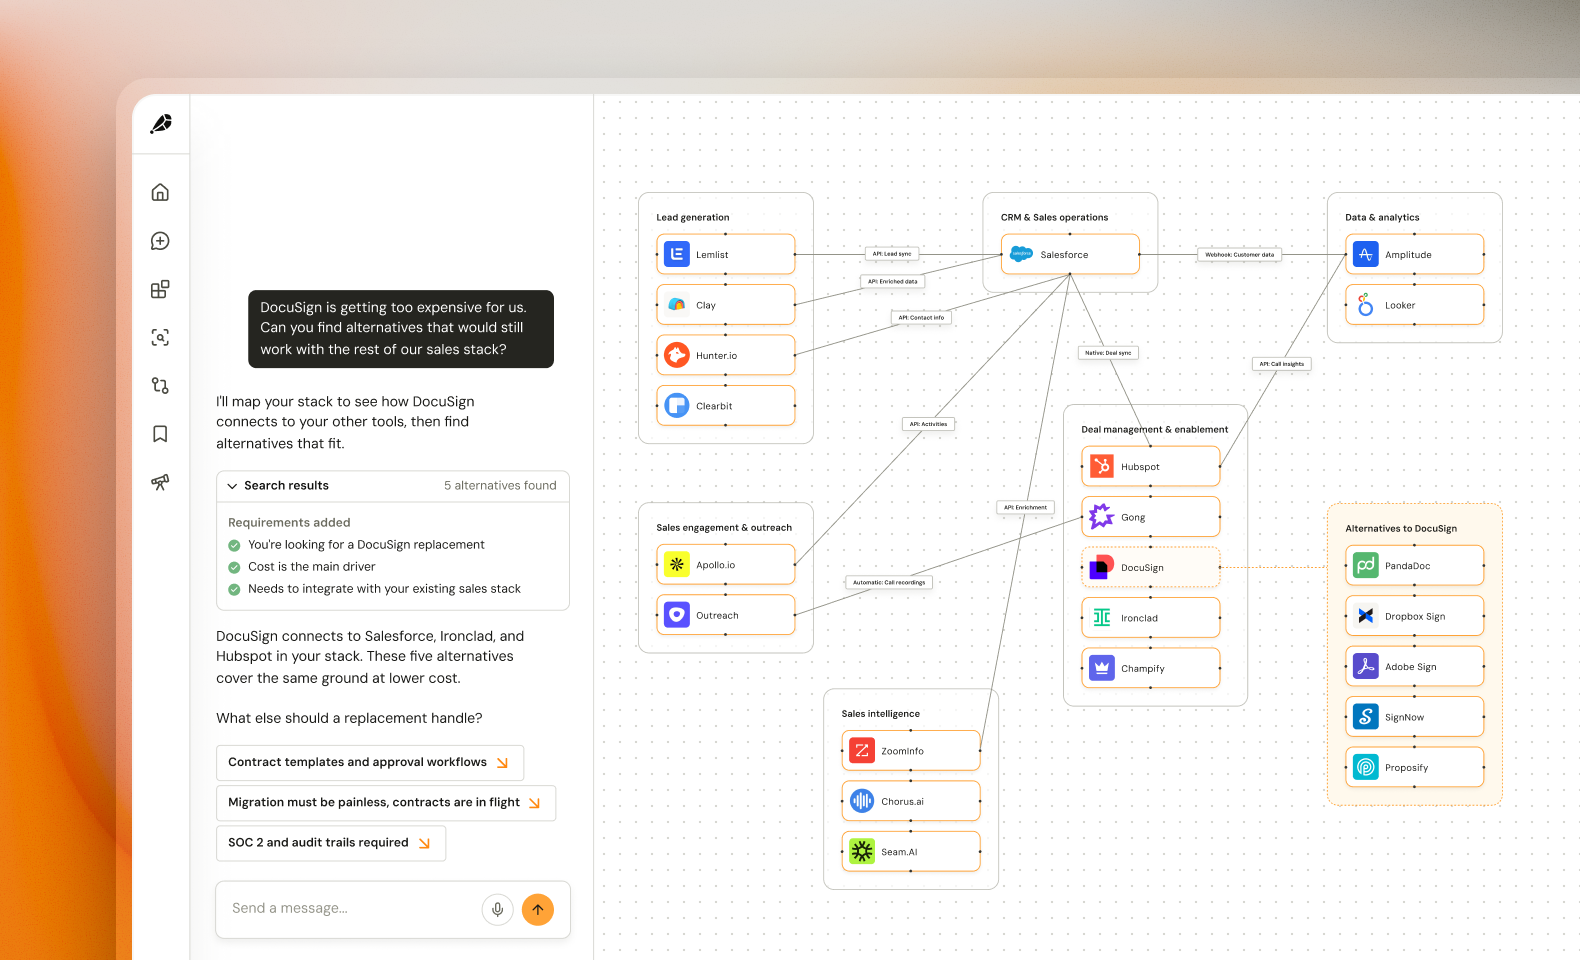
Task: Start a new chat from the sidebar
Action: (160, 241)
